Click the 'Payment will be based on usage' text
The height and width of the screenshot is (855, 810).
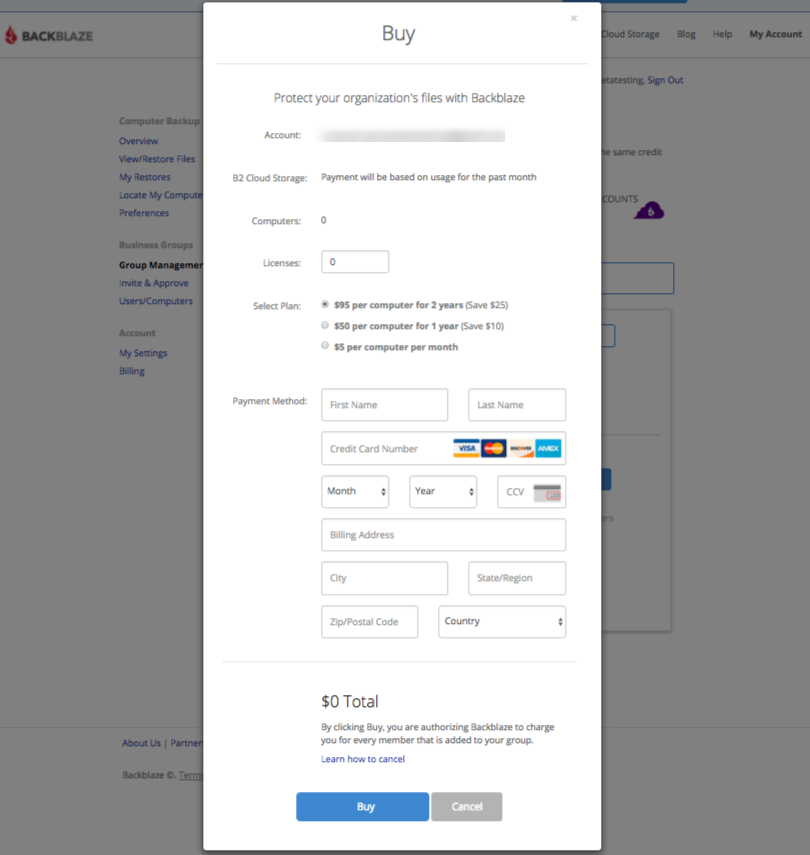[429, 177]
